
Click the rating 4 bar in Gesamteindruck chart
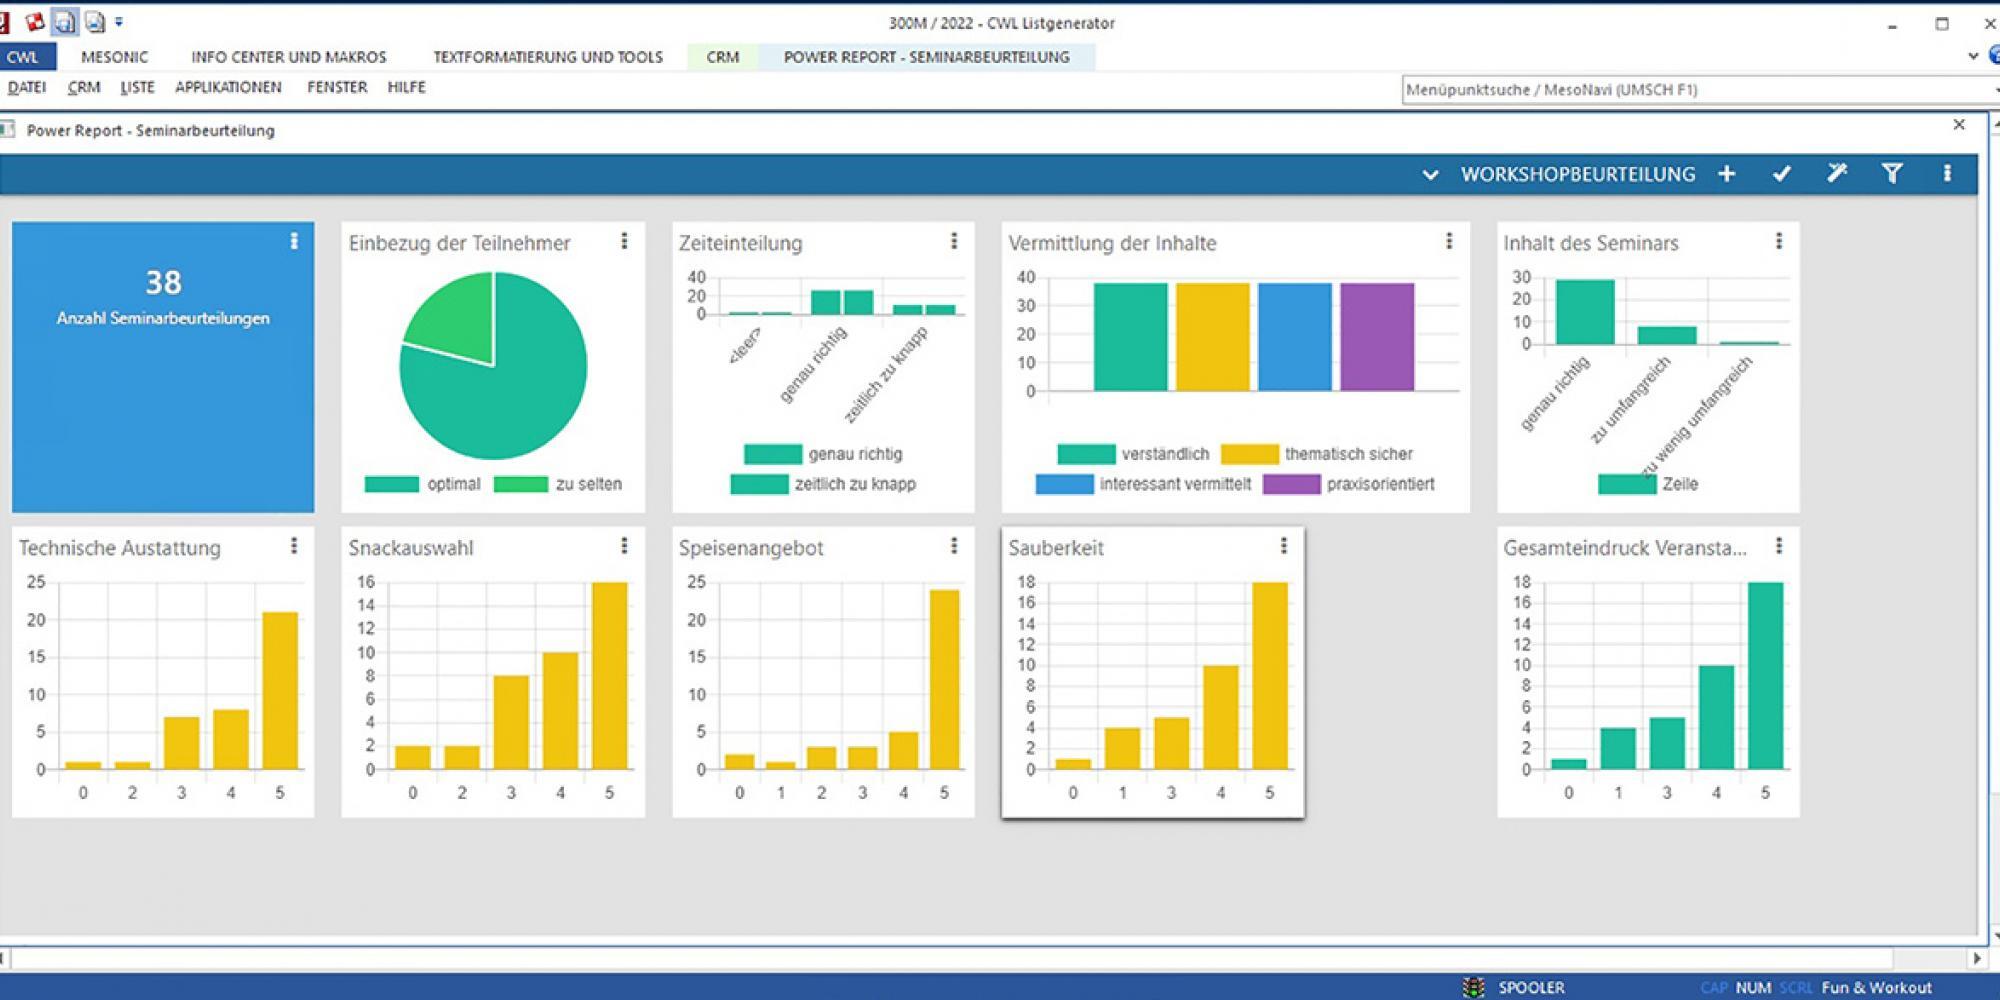click(x=1716, y=717)
